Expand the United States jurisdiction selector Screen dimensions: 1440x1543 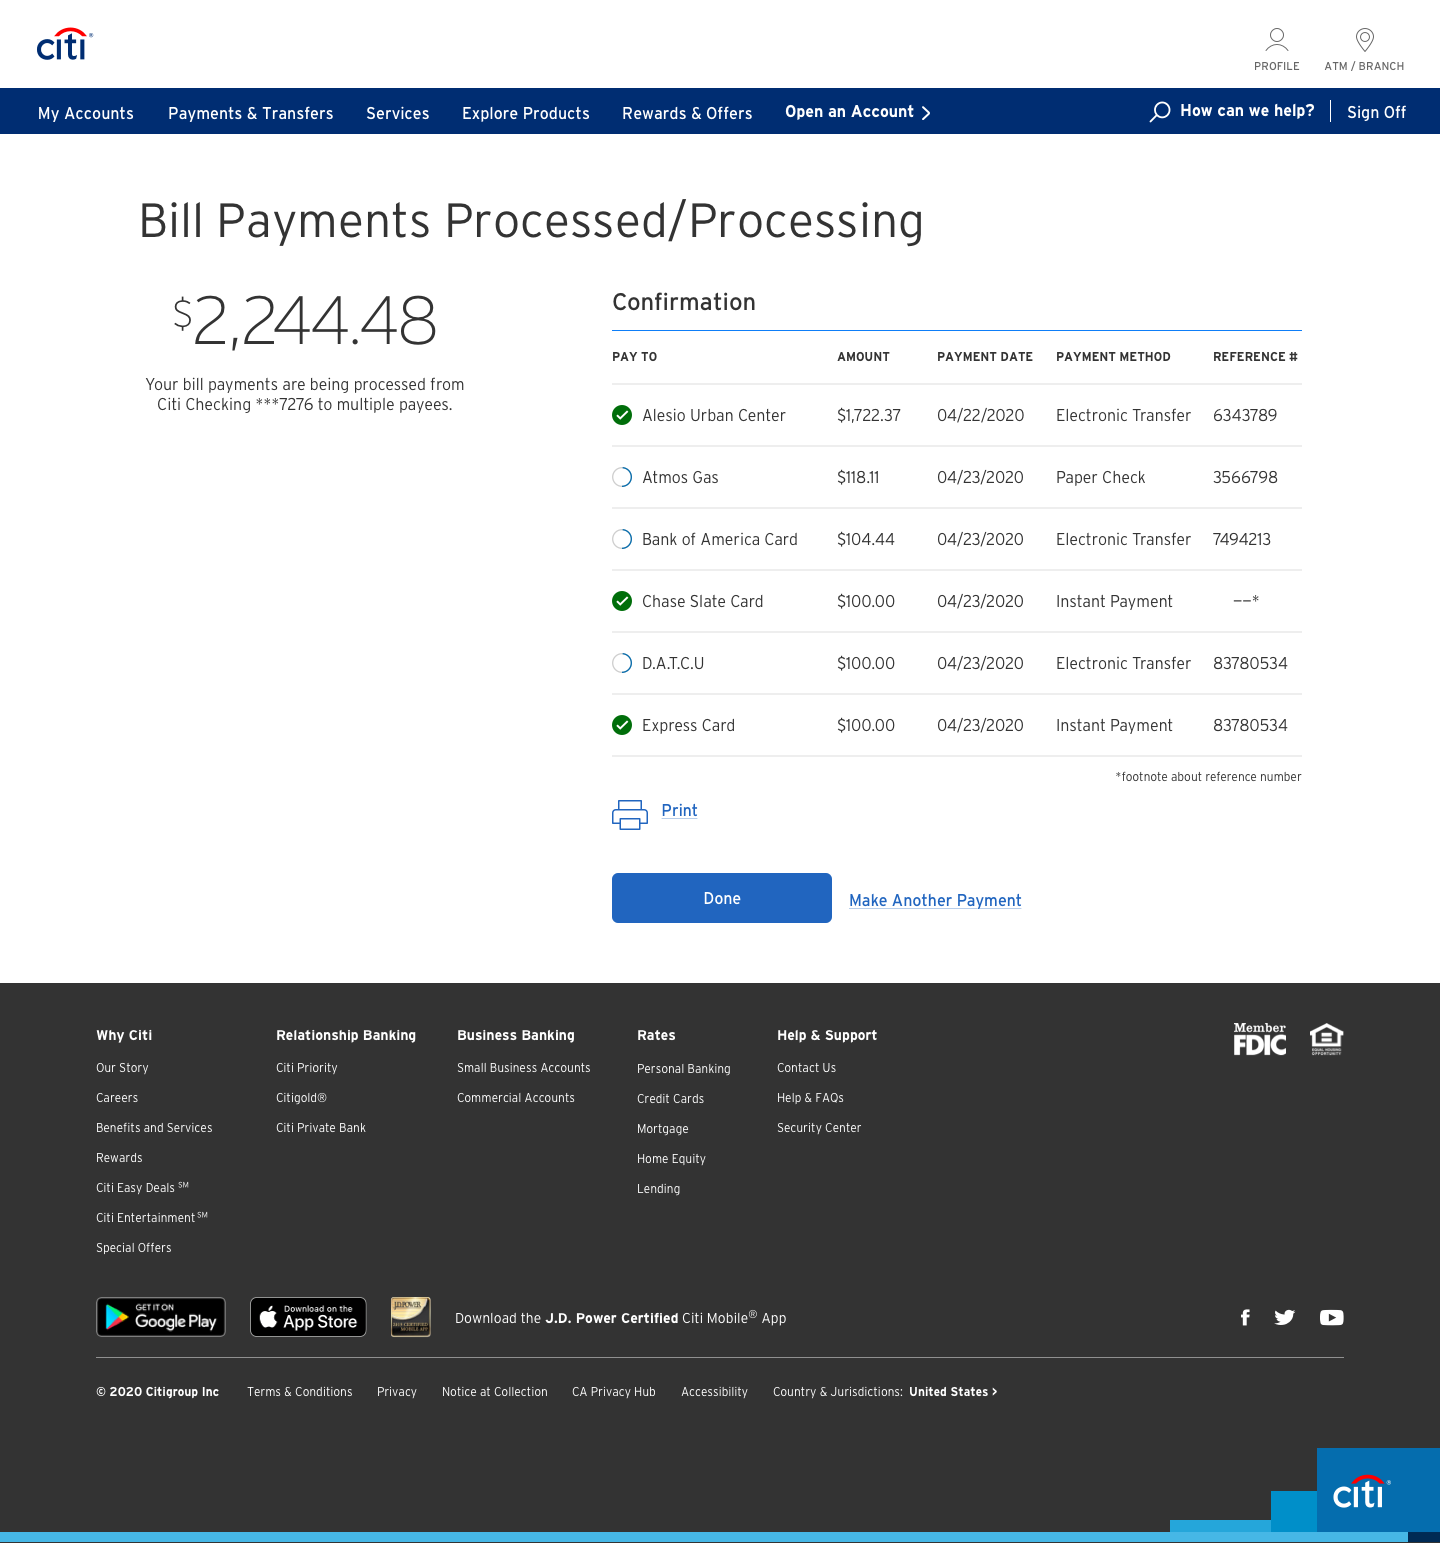point(953,1391)
